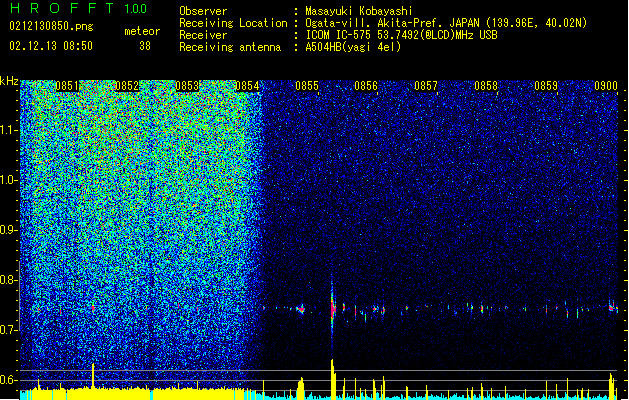
Task: Click the Receiver field label
Action: tap(203, 35)
